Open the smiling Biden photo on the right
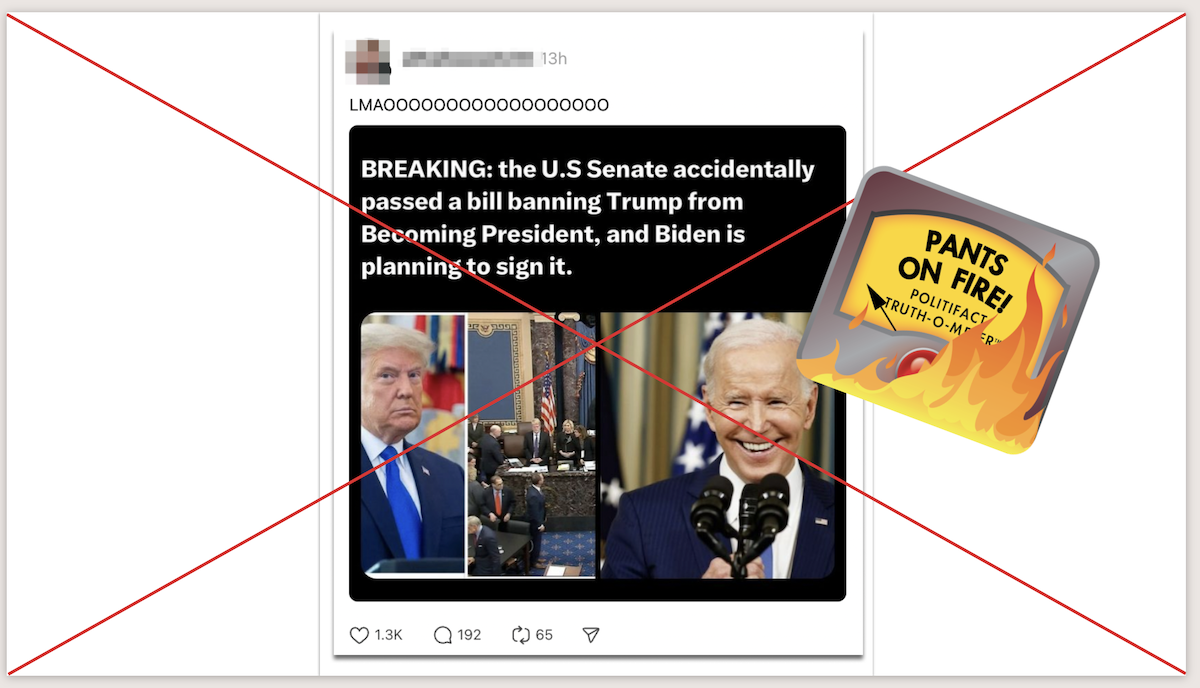 coord(716,445)
